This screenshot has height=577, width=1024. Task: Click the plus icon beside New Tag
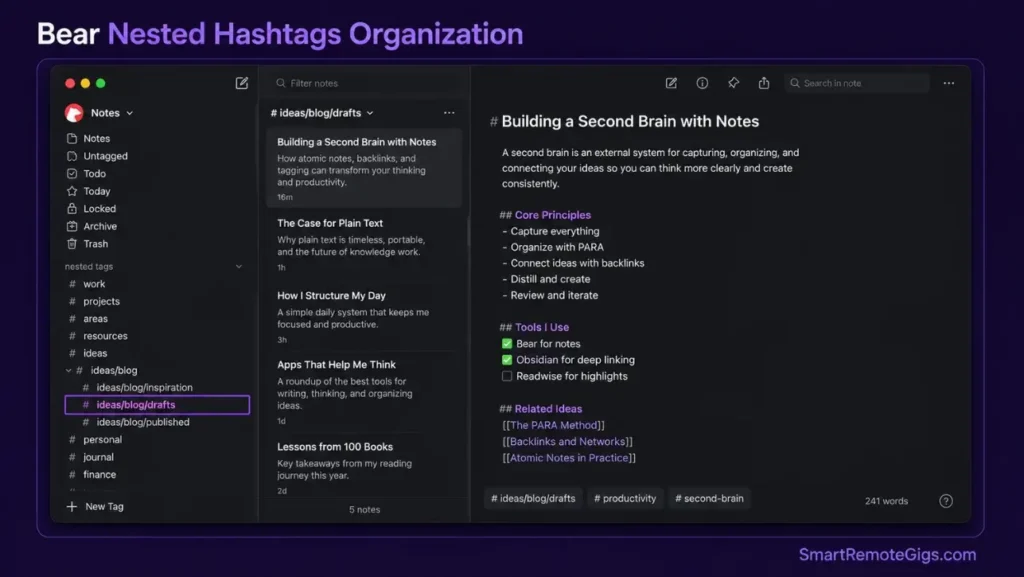point(72,507)
